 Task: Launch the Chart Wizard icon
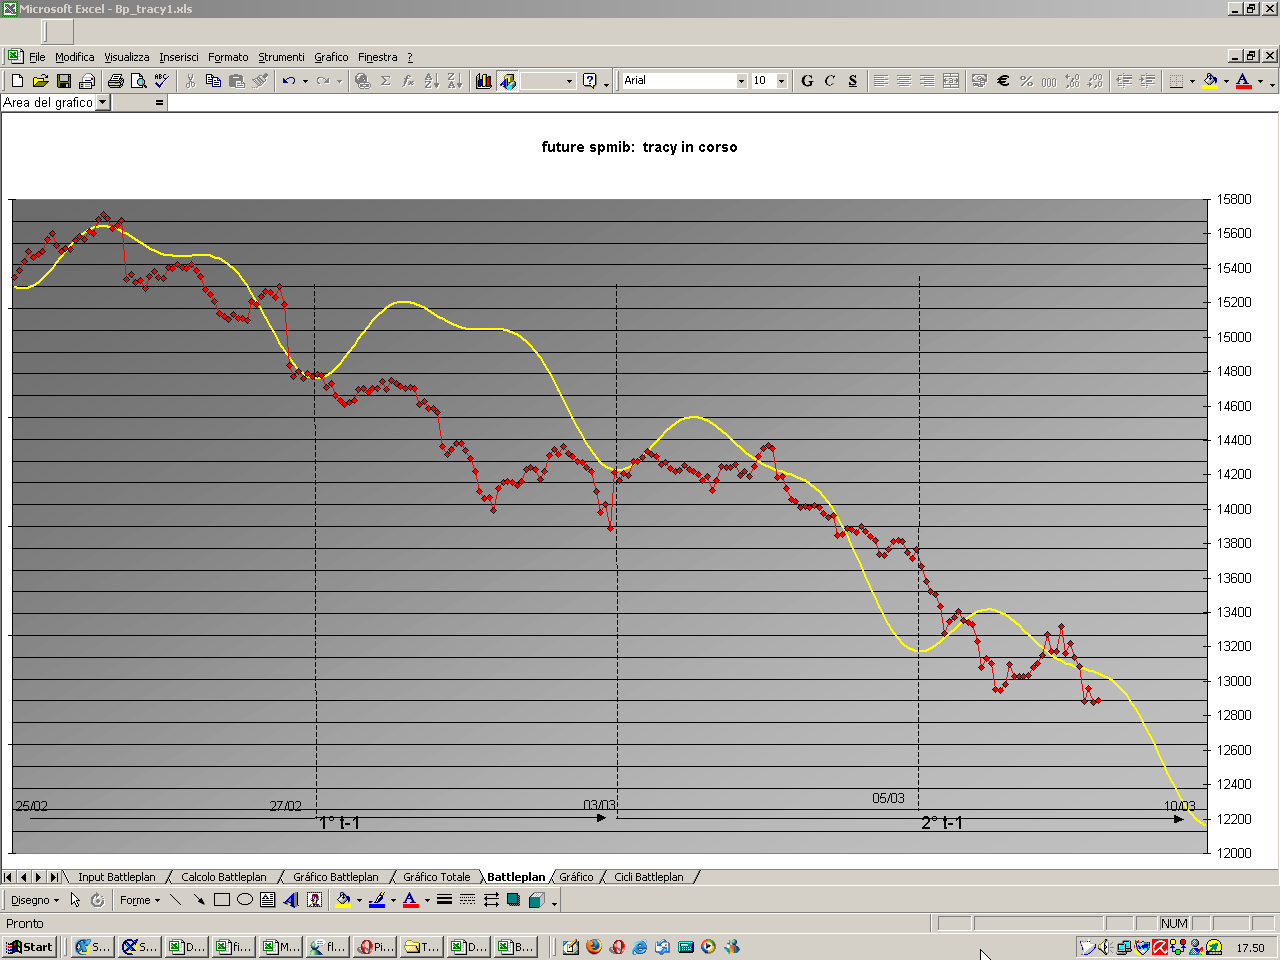click(x=484, y=81)
